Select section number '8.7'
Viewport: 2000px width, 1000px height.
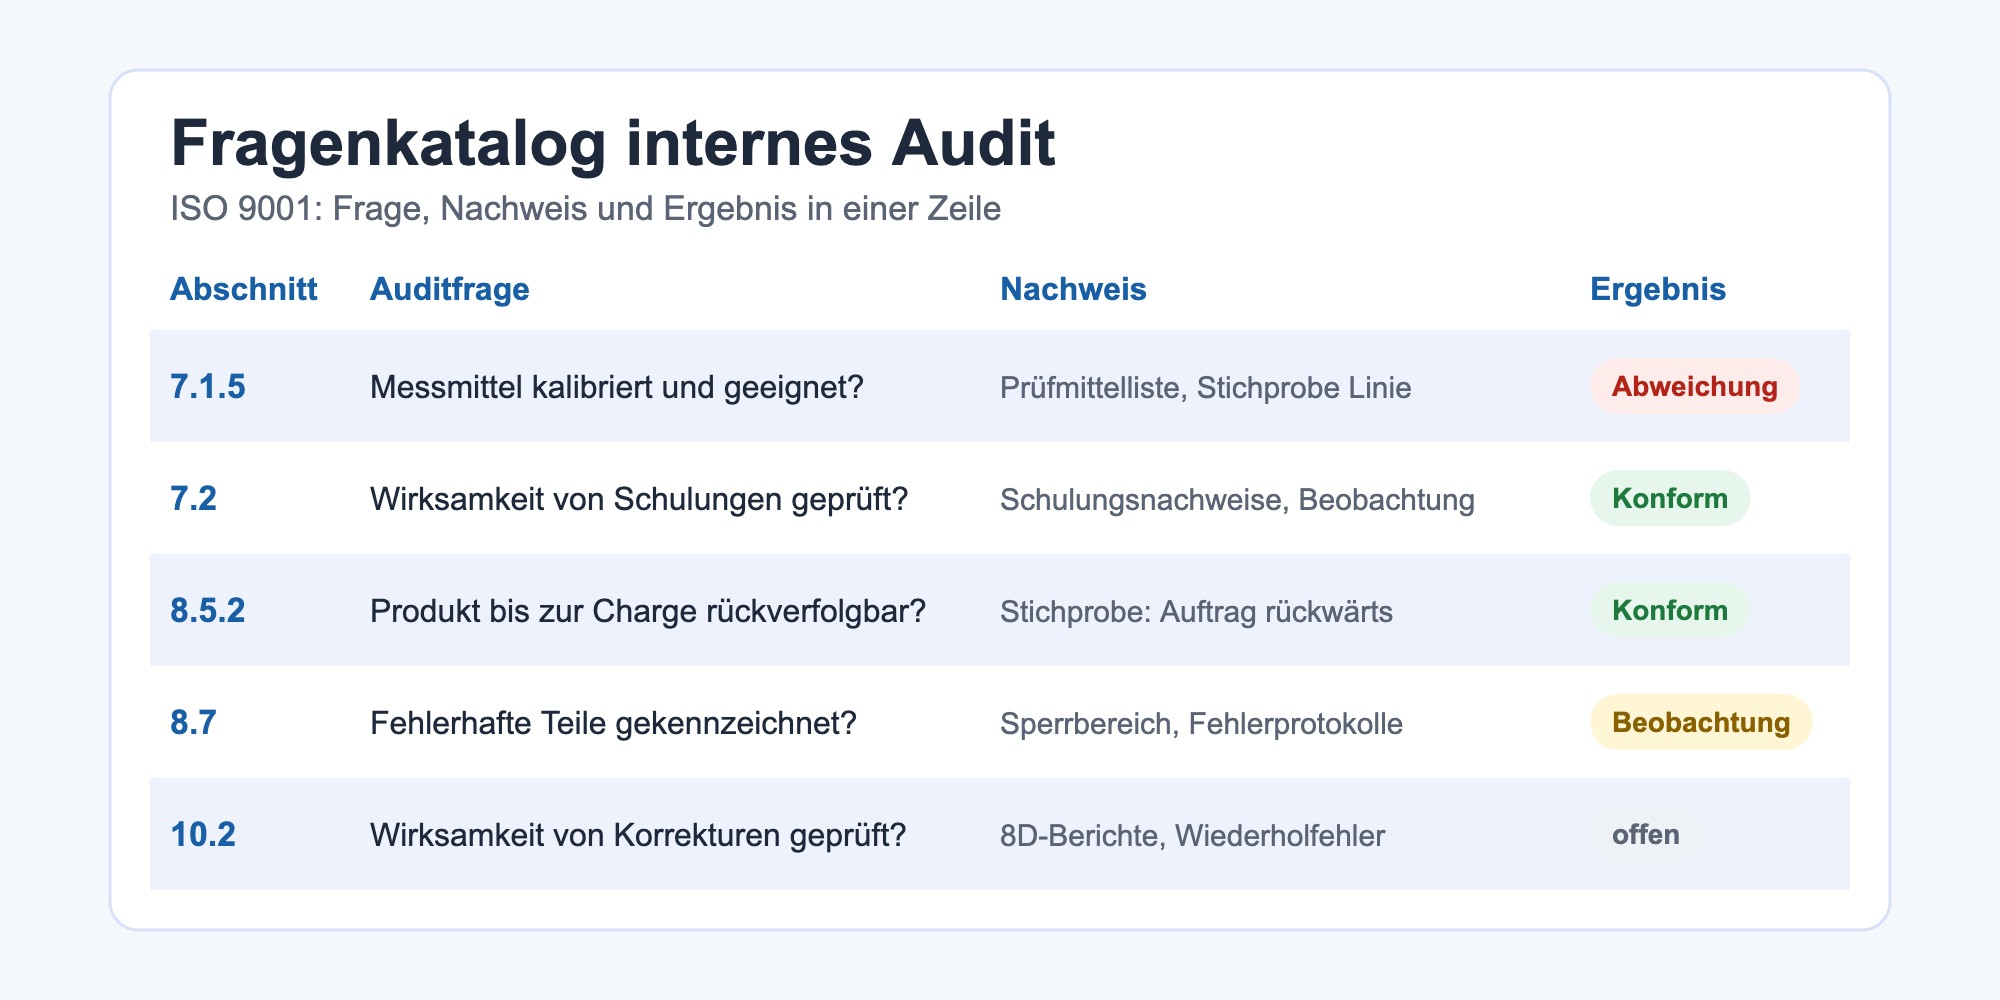pos(193,722)
